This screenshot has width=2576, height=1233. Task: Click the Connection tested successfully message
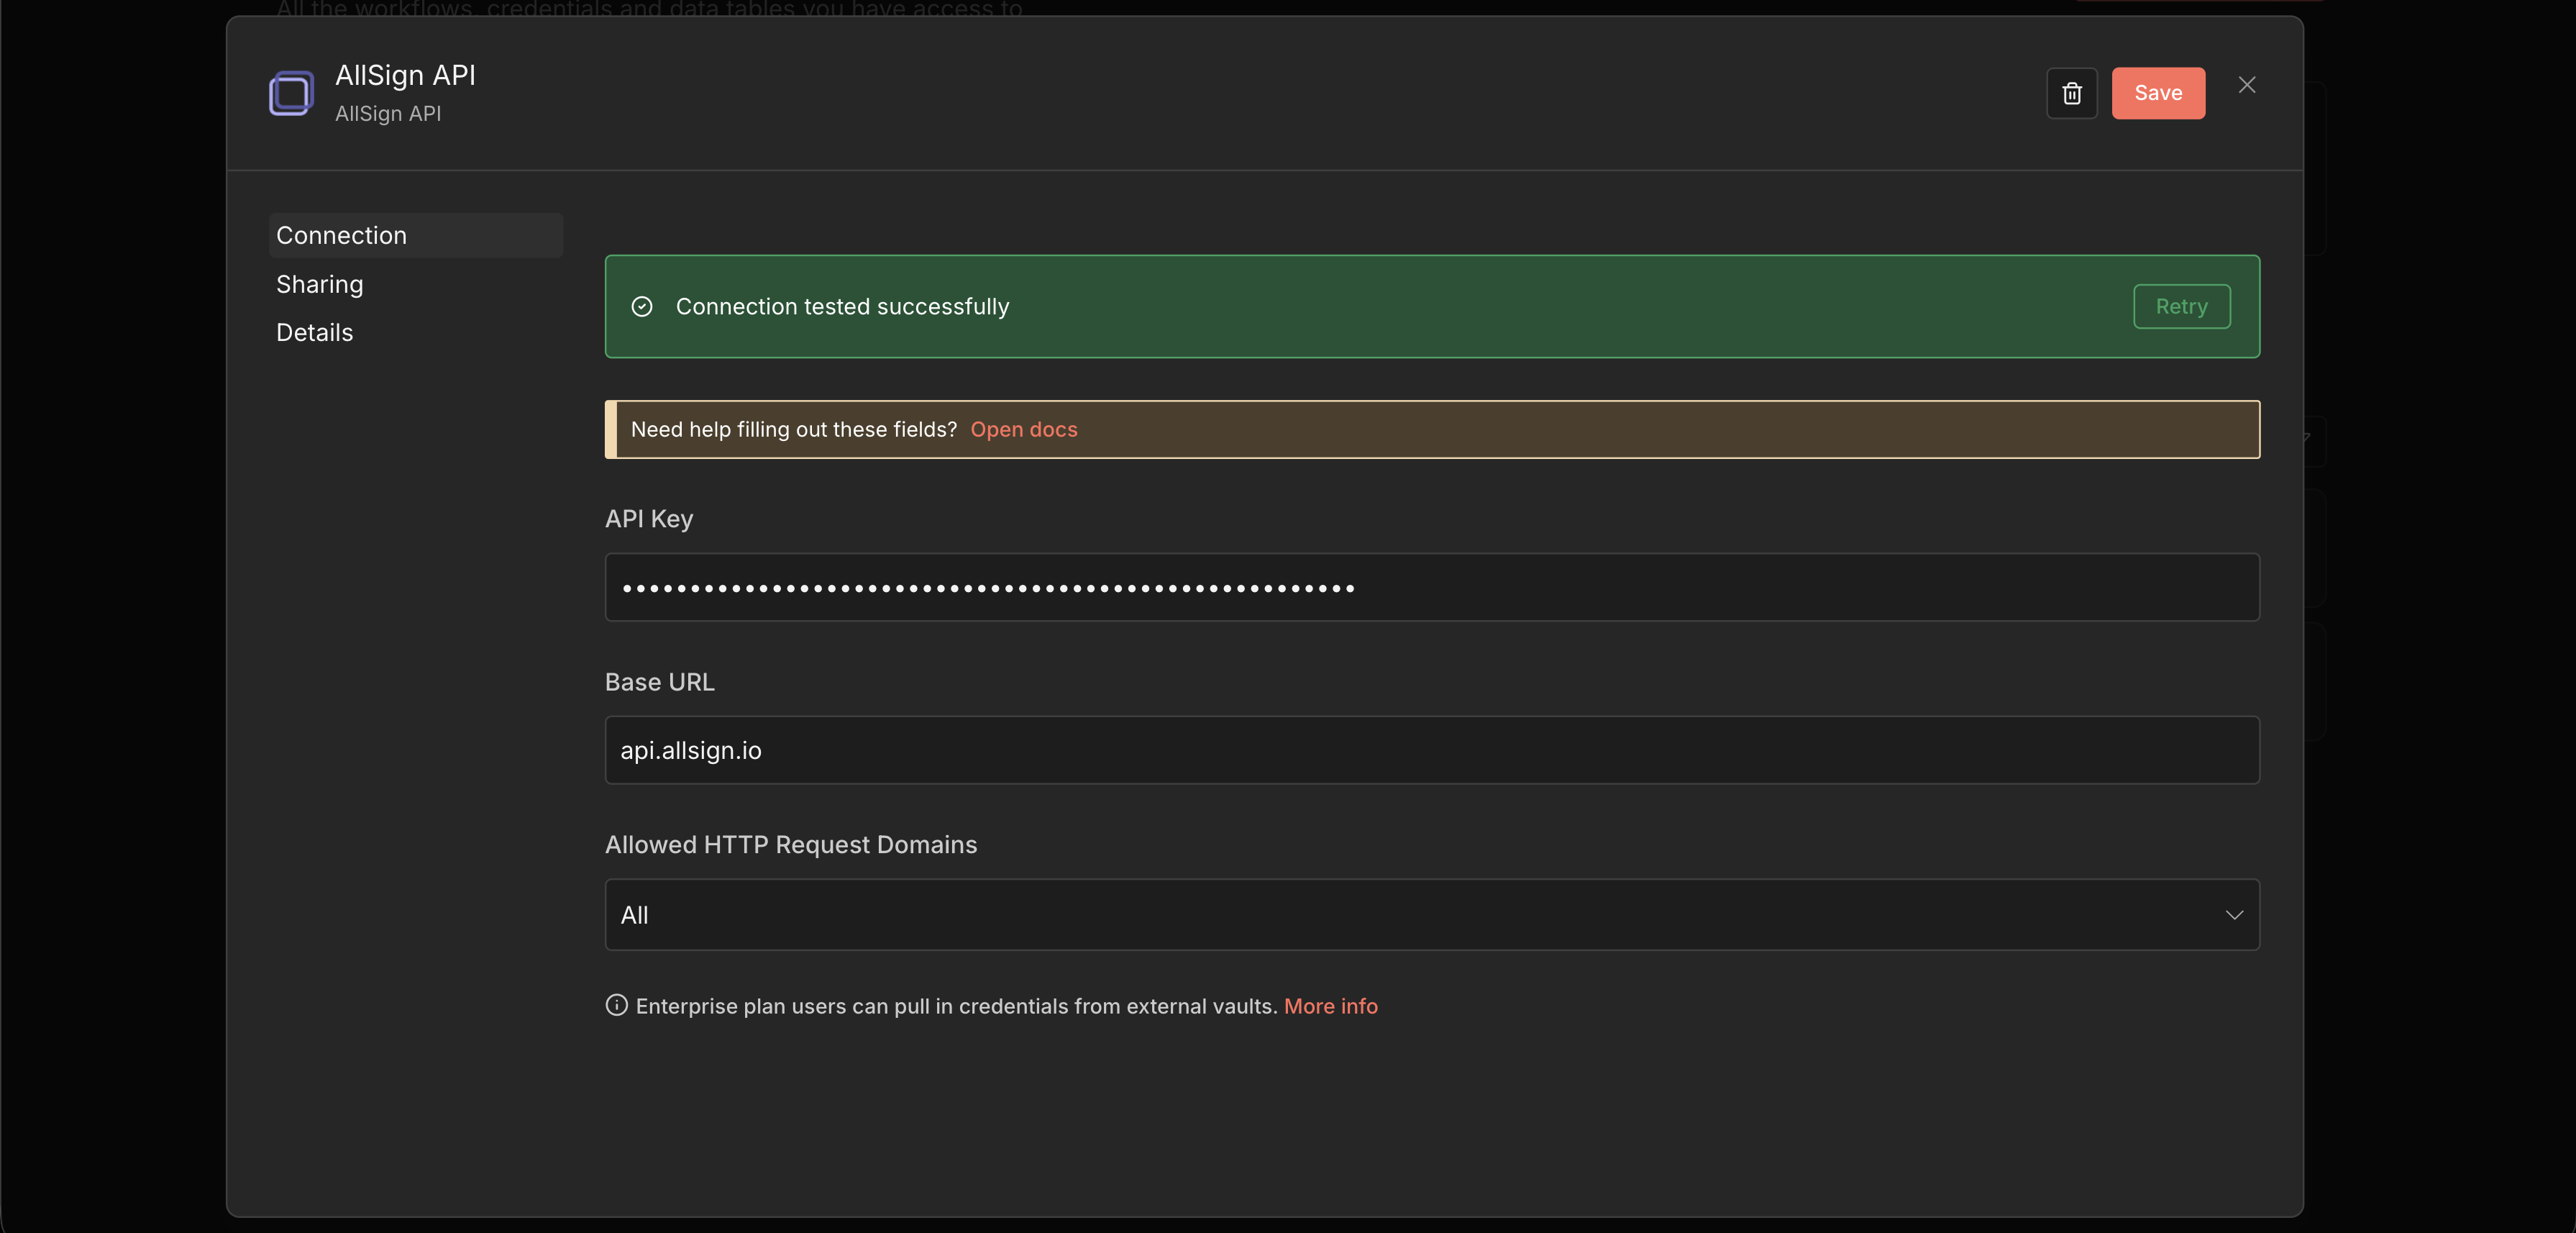pyautogui.click(x=842, y=307)
